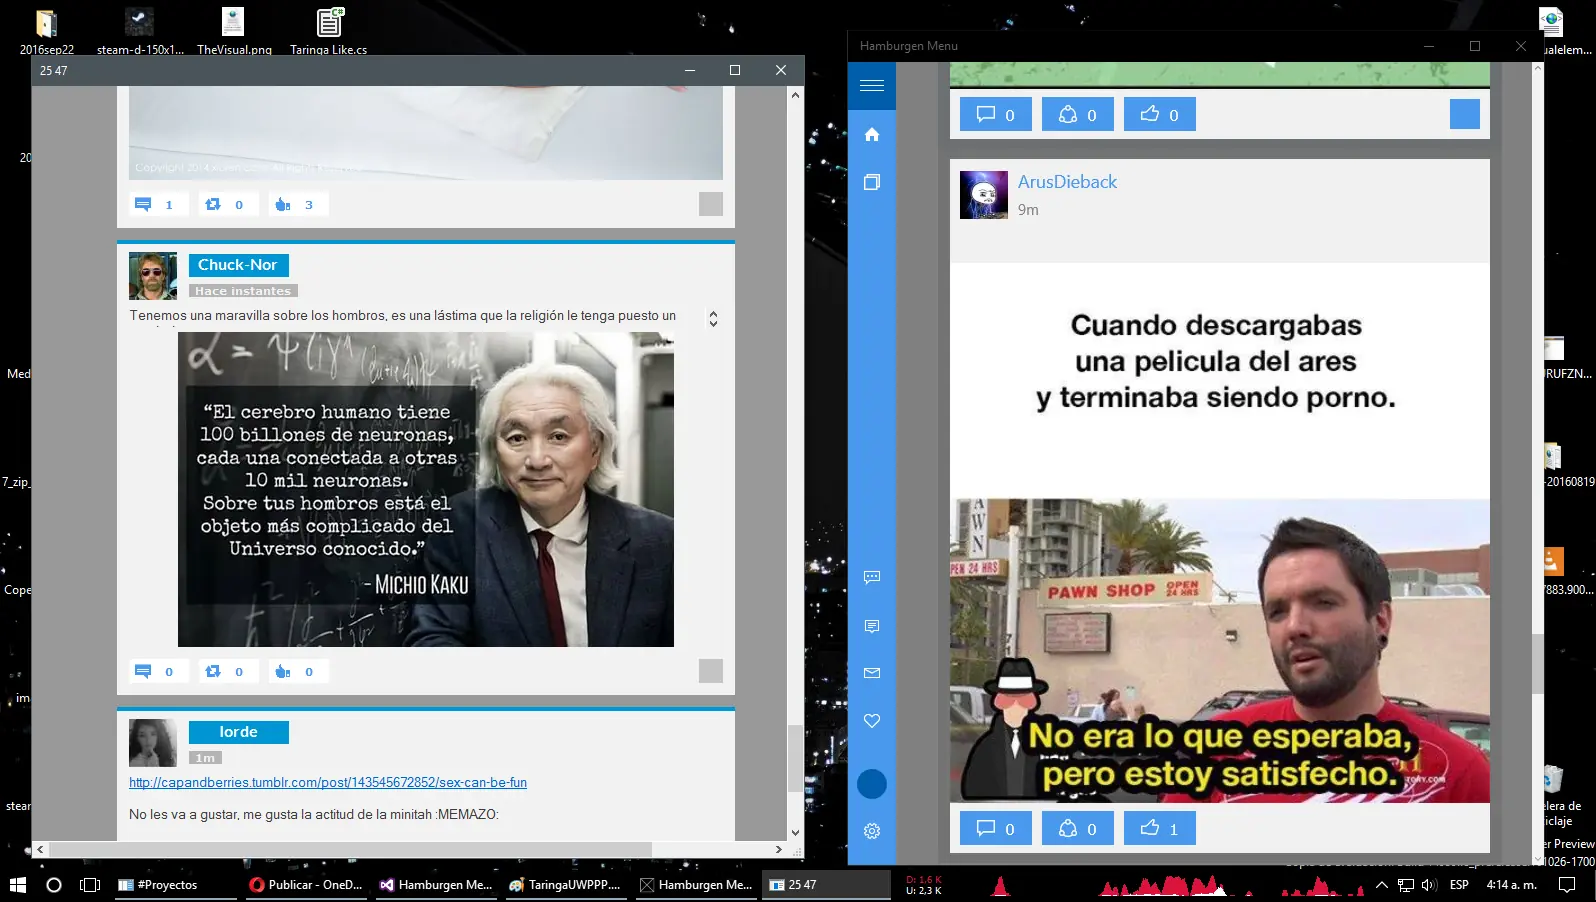Click reshare button on ArusDieback's post
The width and height of the screenshot is (1596, 902).
click(1078, 828)
